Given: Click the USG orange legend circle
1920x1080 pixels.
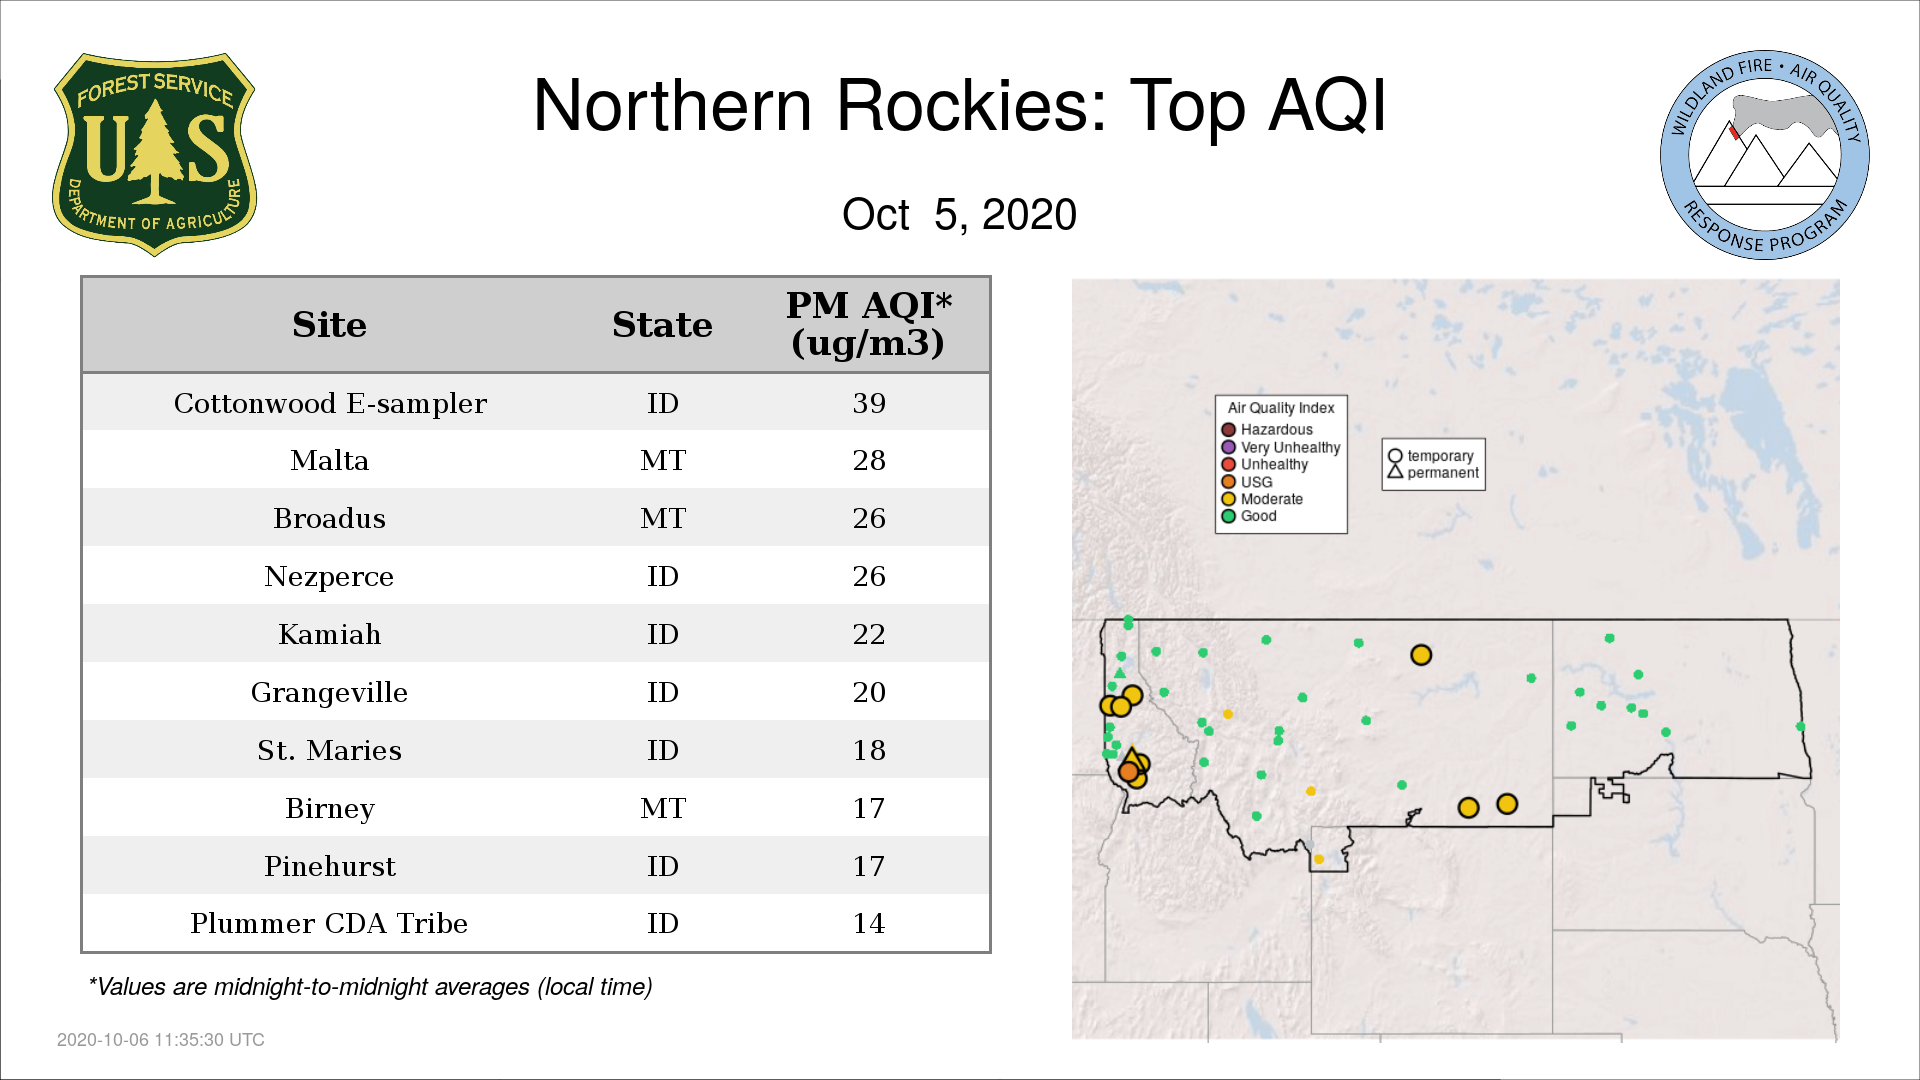Looking at the screenshot, I should pos(1229,482).
